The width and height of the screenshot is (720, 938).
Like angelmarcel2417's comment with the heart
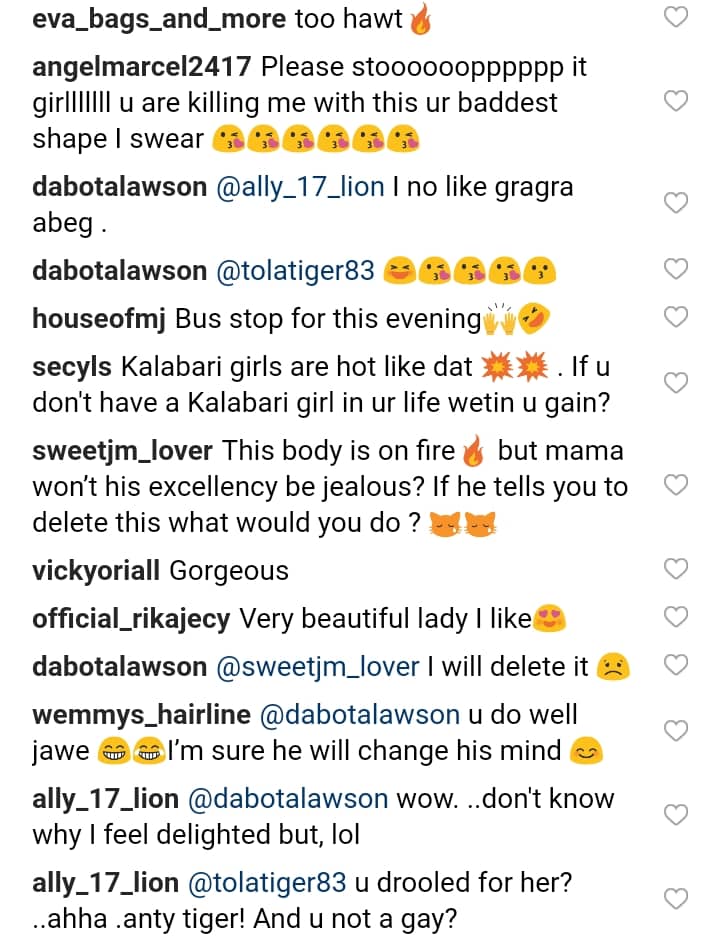tap(677, 101)
